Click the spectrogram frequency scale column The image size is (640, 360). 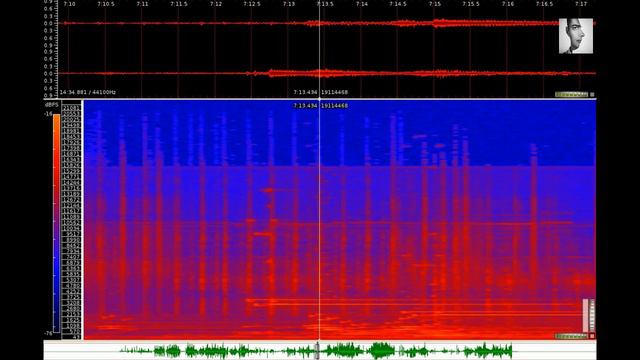coord(71,221)
